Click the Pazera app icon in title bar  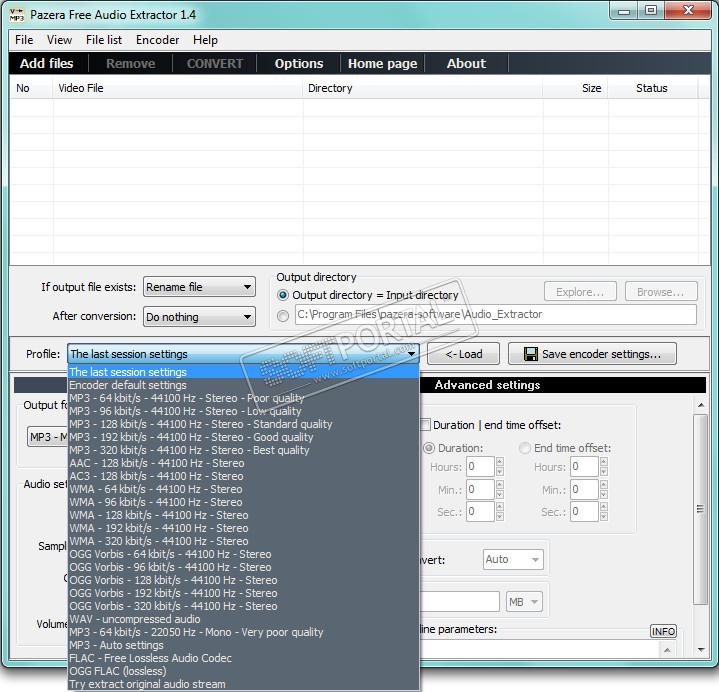click(x=17, y=15)
